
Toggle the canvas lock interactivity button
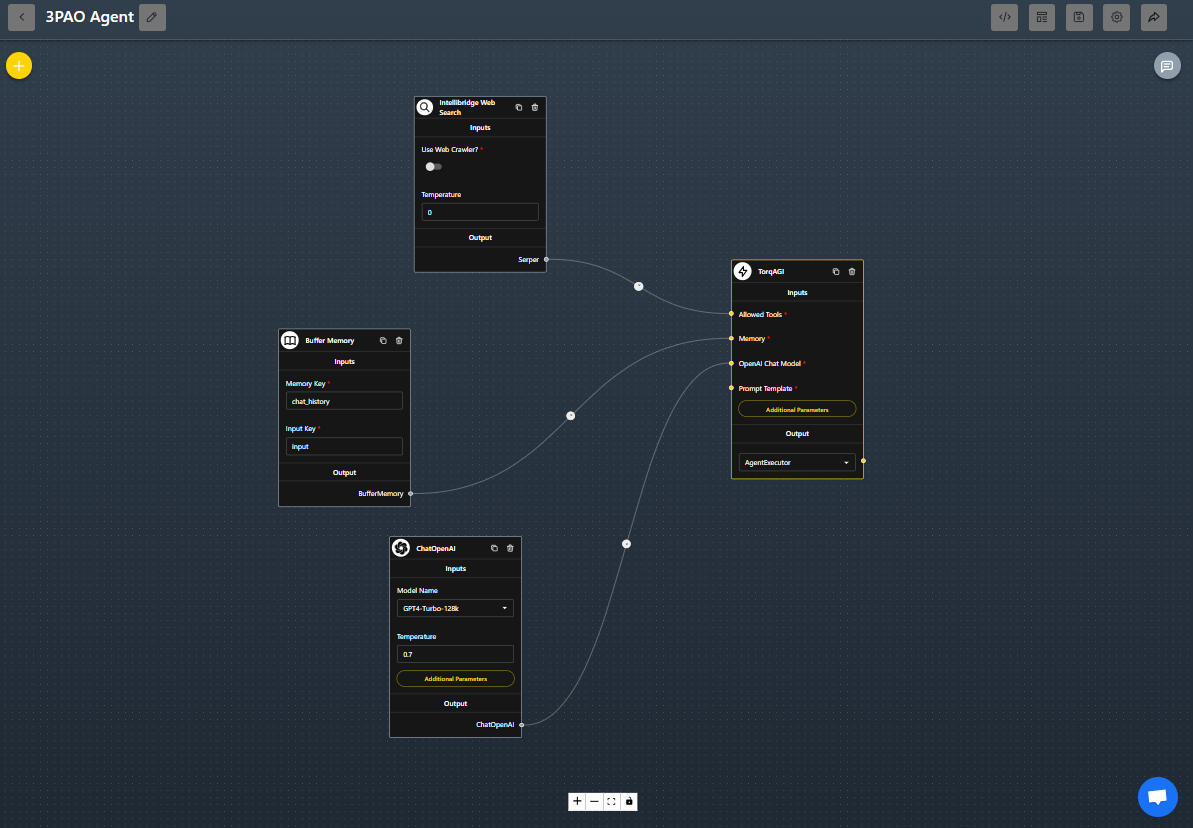[629, 801]
